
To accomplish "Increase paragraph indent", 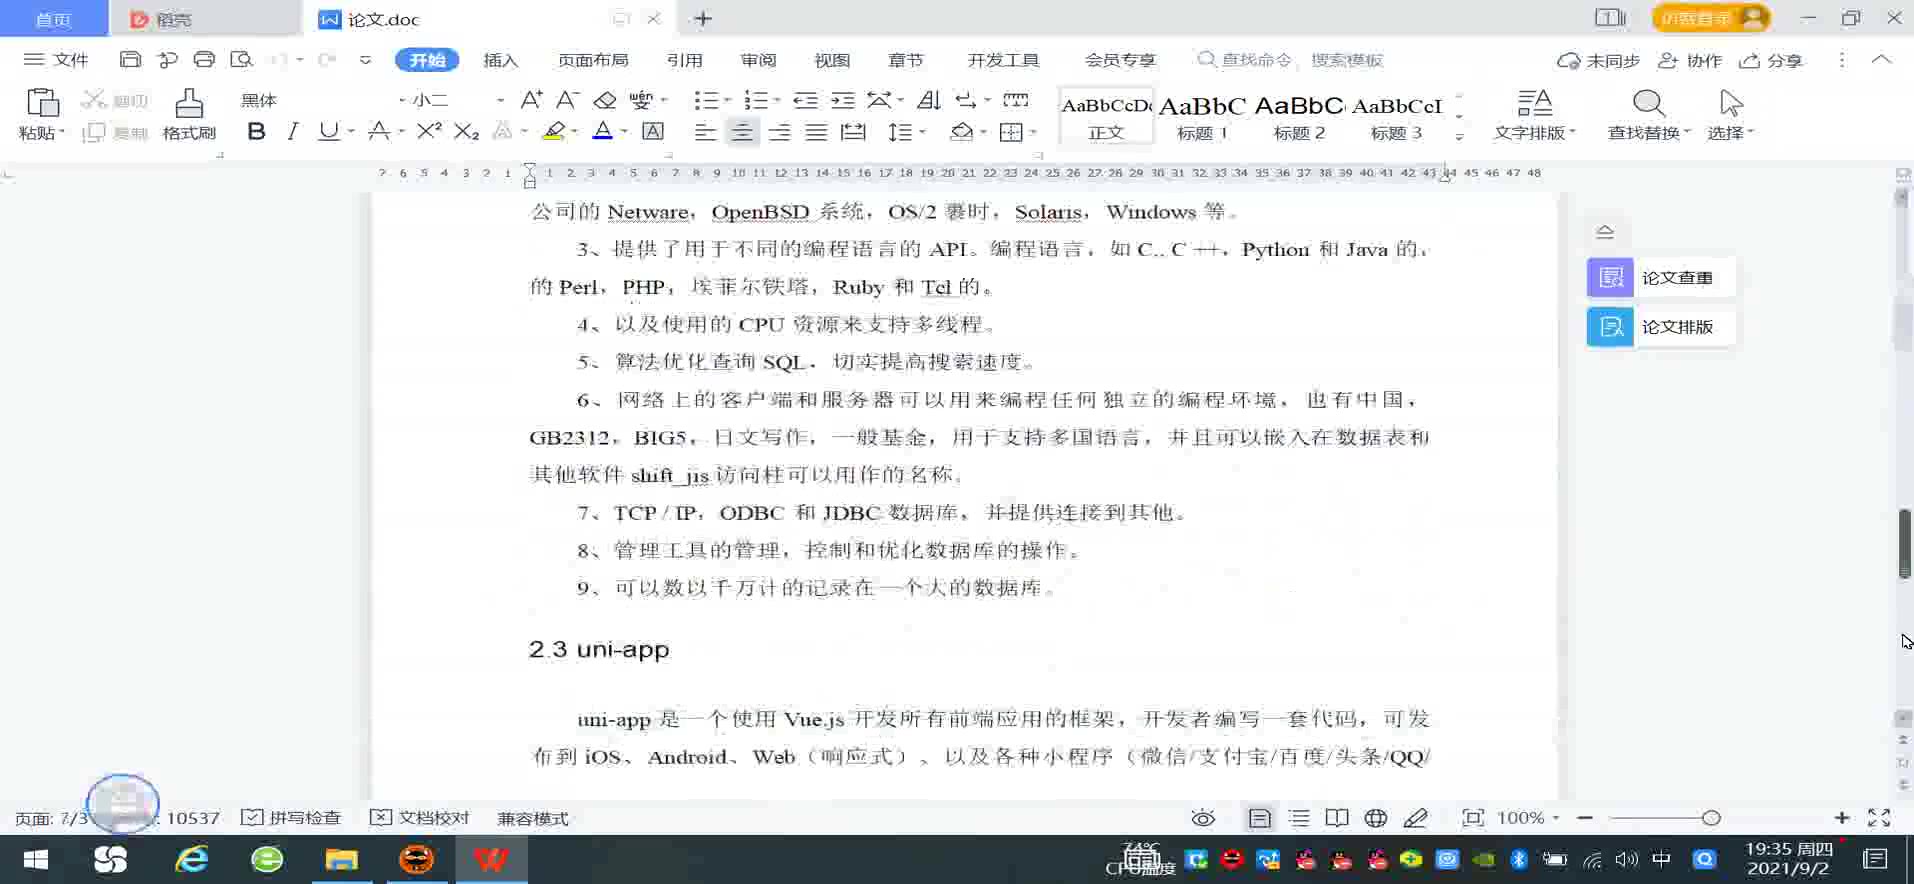I will 843,100.
